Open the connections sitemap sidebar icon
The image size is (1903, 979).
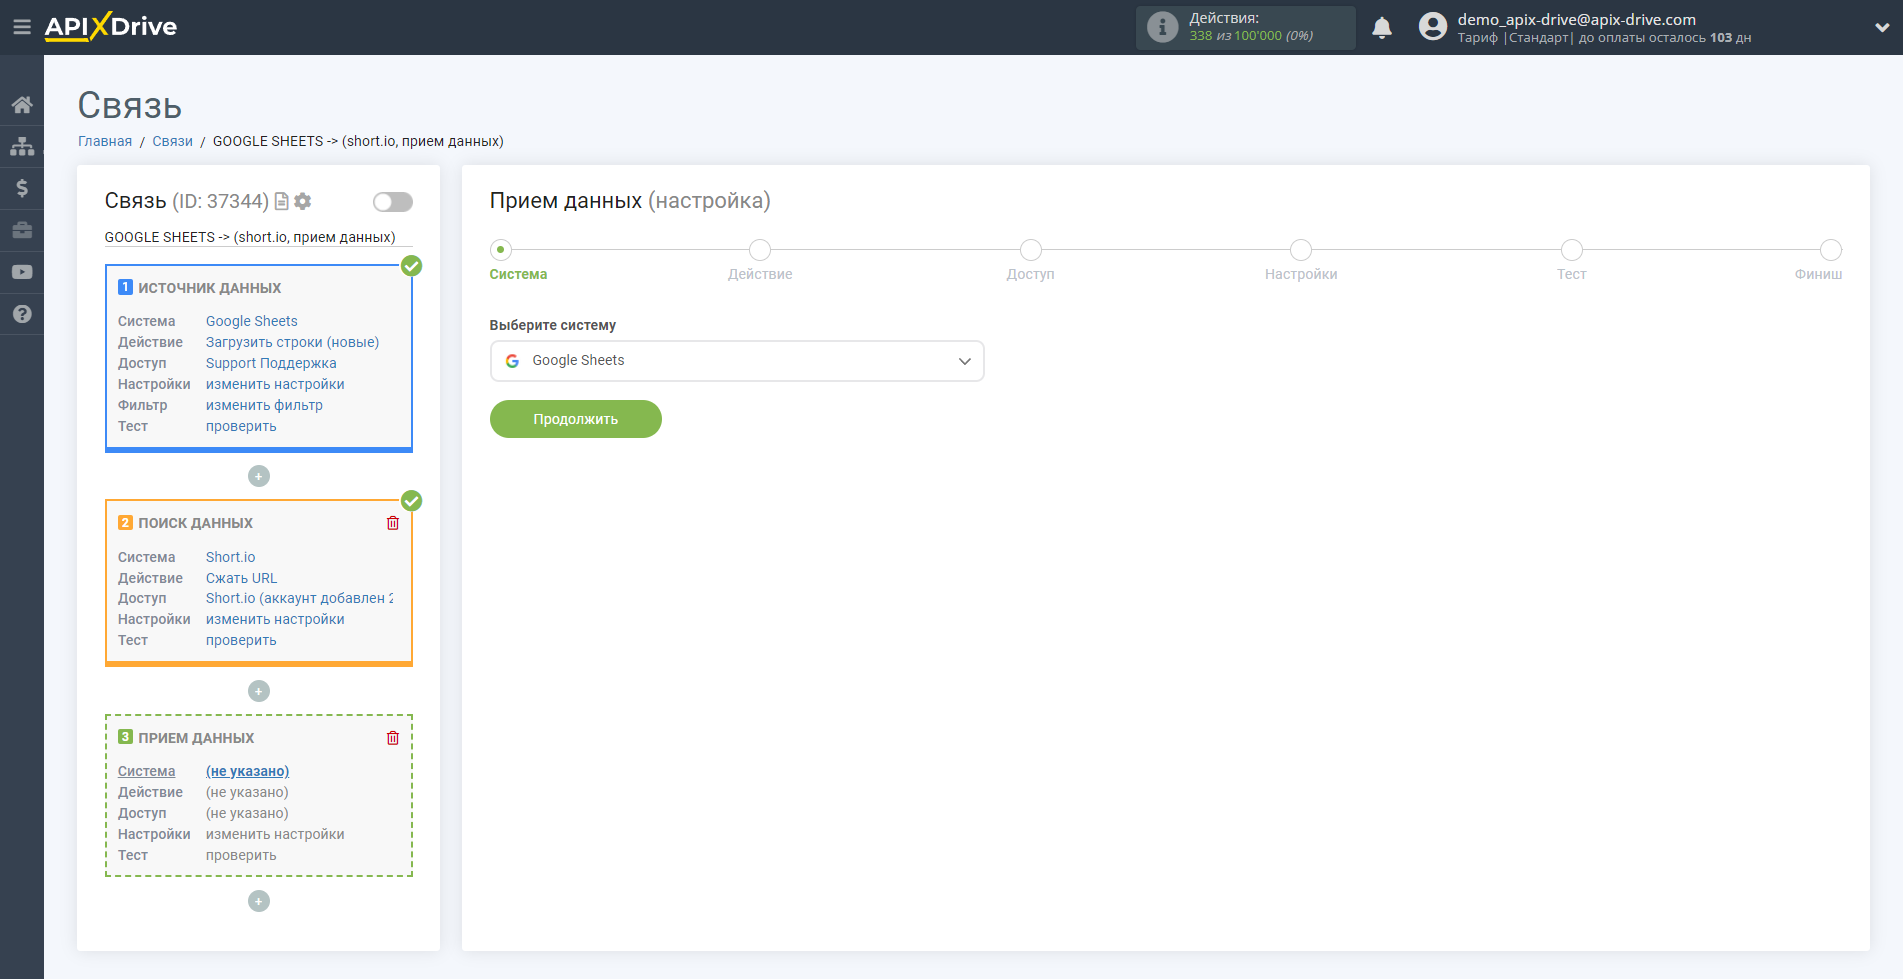tap(22, 146)
